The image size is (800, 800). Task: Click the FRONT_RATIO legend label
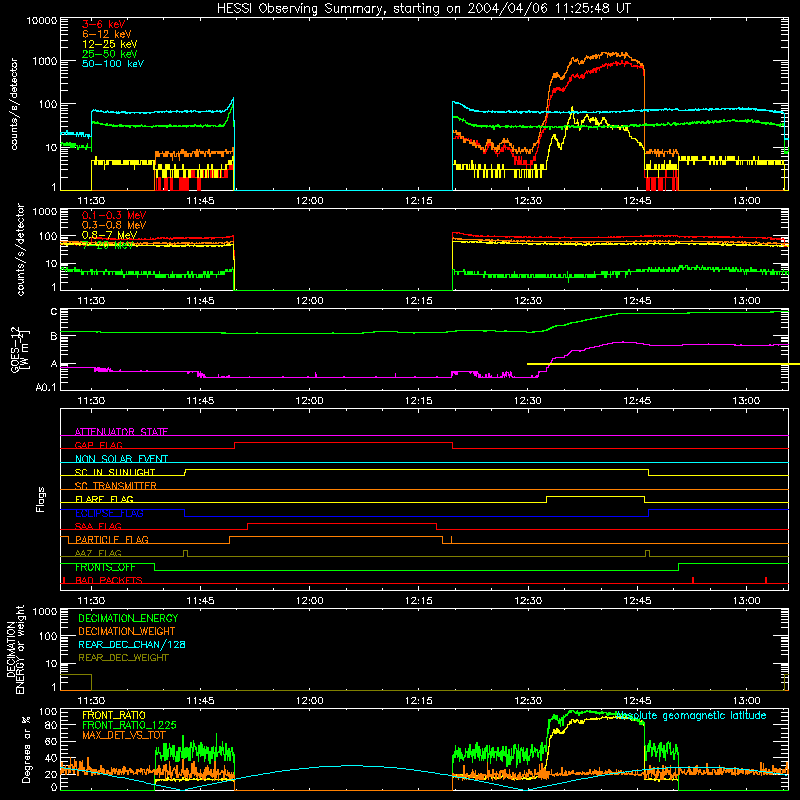click(114, 715)
